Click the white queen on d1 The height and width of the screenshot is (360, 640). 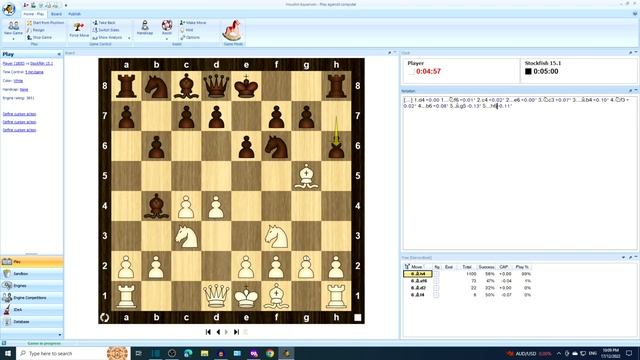[x=216, y=296]
